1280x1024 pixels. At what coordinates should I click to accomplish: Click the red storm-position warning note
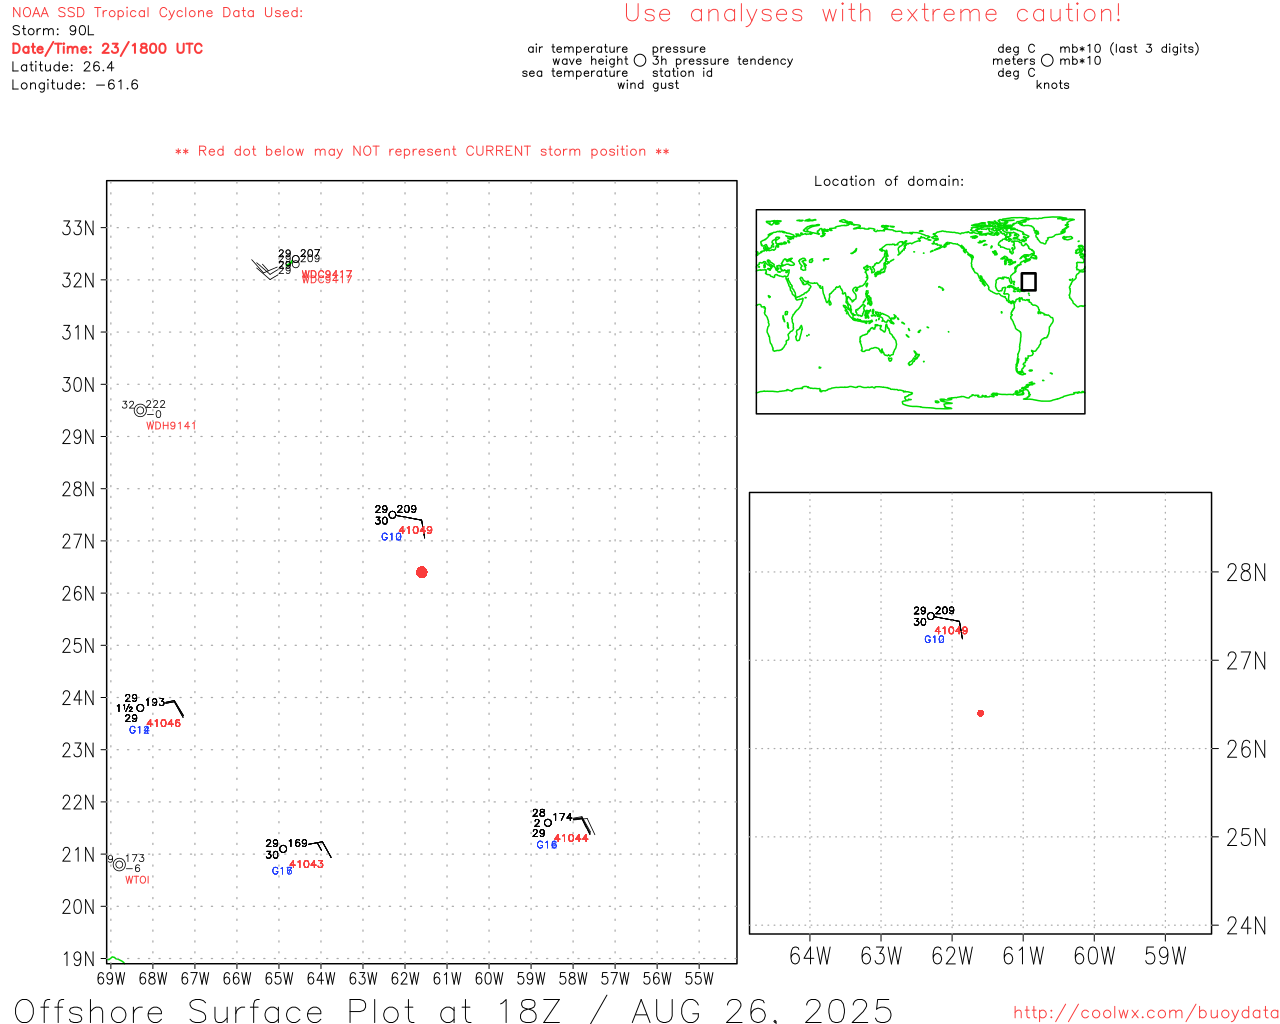(x=422, y=151)
